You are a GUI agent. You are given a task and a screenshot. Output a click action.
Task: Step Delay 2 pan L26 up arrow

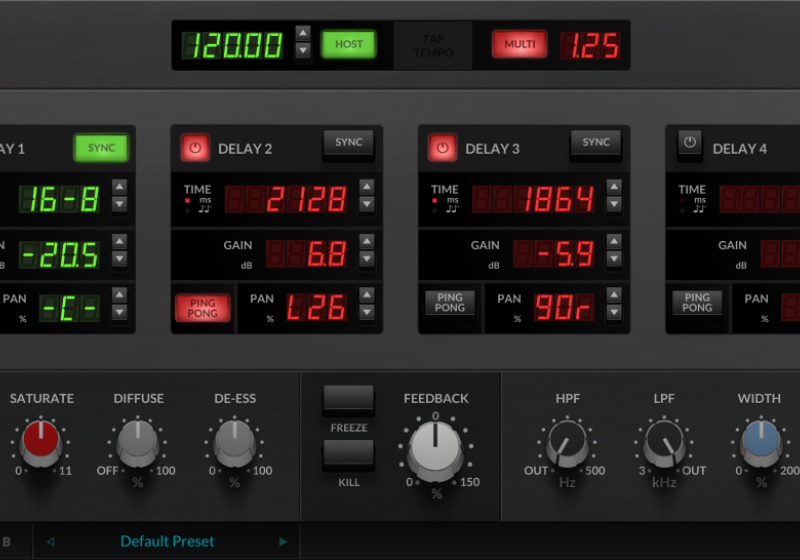coord(367,294)
